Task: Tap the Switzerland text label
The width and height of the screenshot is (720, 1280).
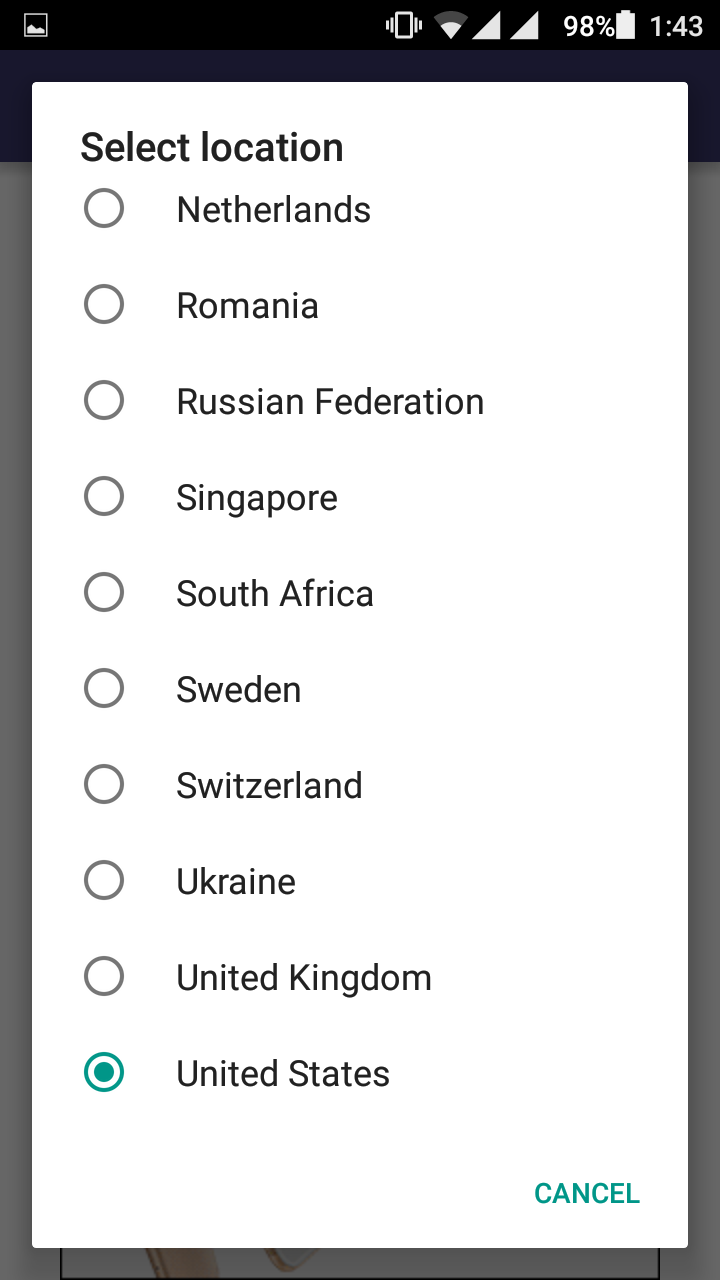Action: point(269,786)
